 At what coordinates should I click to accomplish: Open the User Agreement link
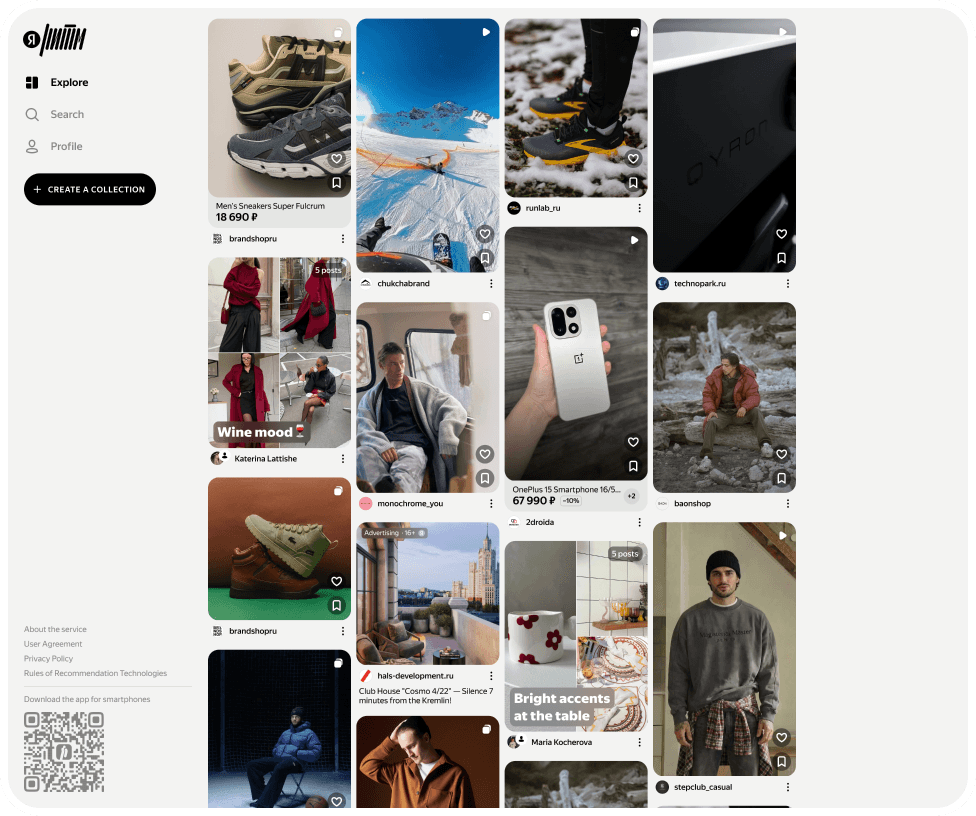(53, 644)
